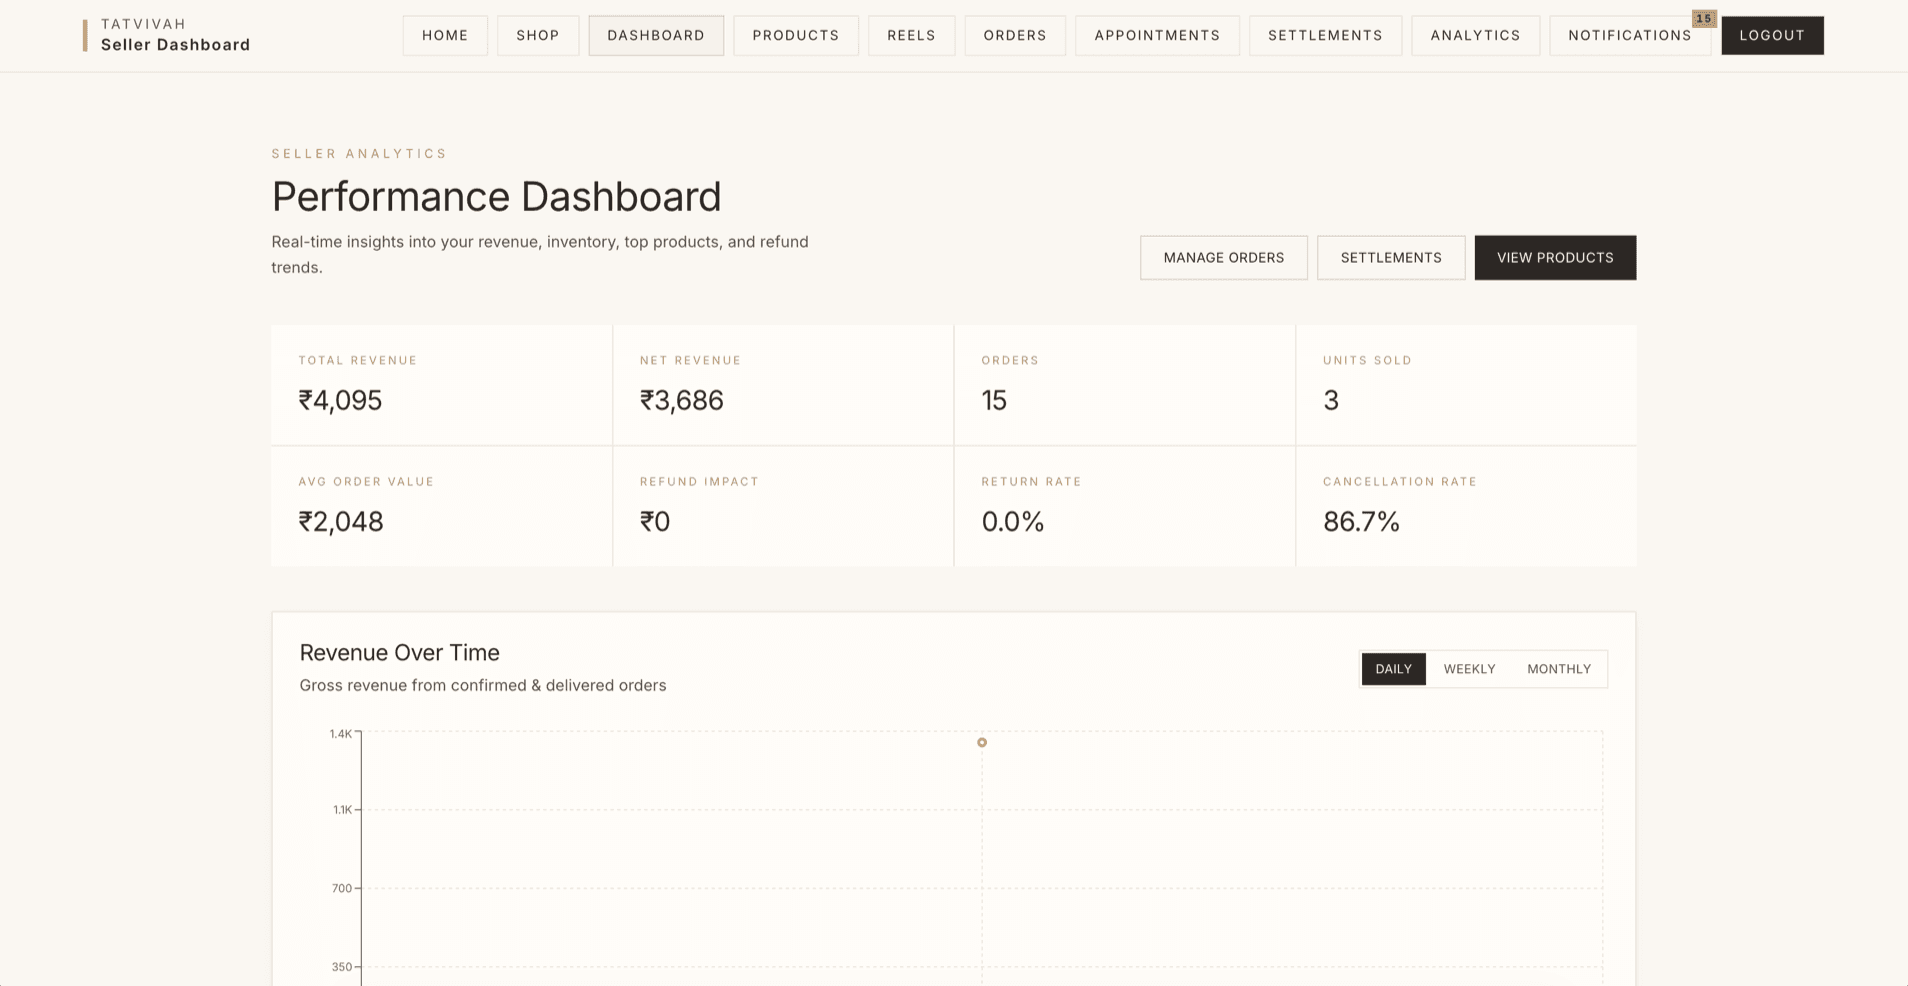Click the Revenue Over Time title
The width and height of the screenshot is (1908, 986).
[x=399, y=652]
